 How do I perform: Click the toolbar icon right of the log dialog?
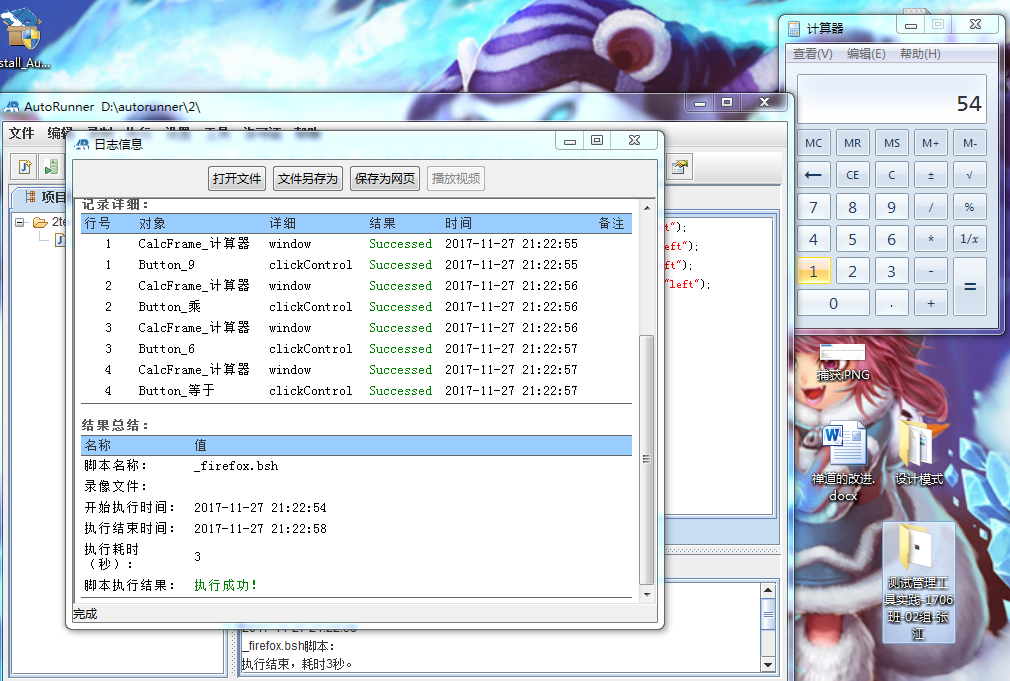pos(680,168)
